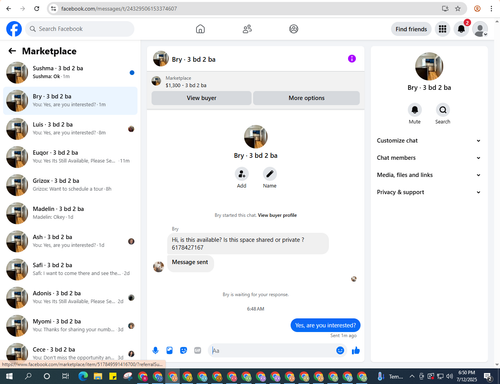
Task: Choose a GIF icon
Action: point(198,350)
